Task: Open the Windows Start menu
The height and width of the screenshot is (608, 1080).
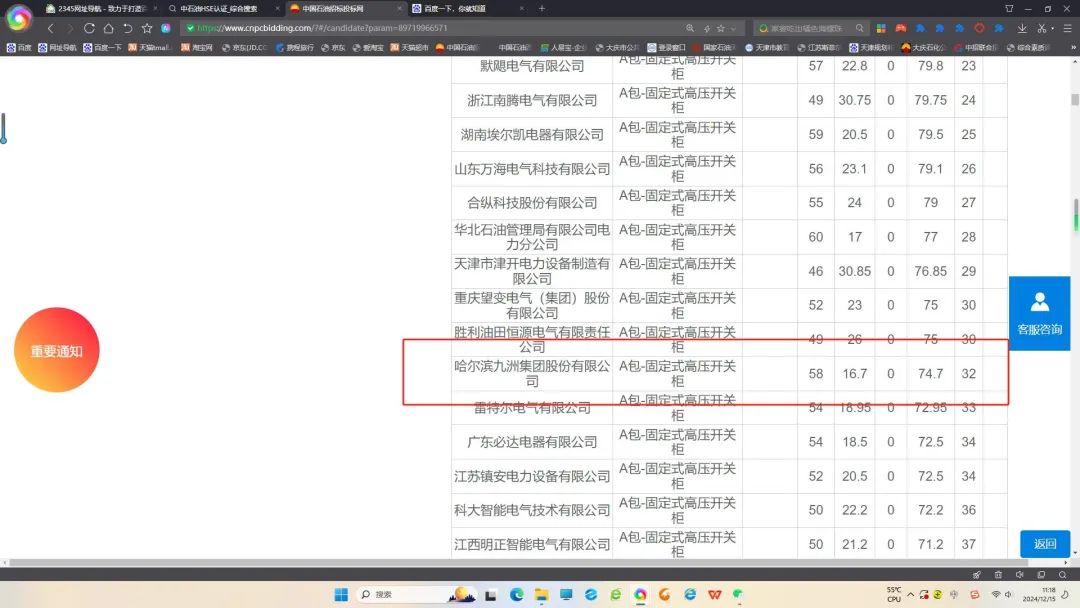Action: coord(341,594)
